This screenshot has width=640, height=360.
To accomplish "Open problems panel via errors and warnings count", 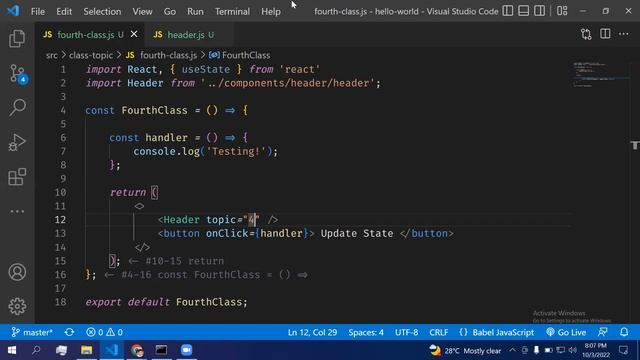I will 104,332.
